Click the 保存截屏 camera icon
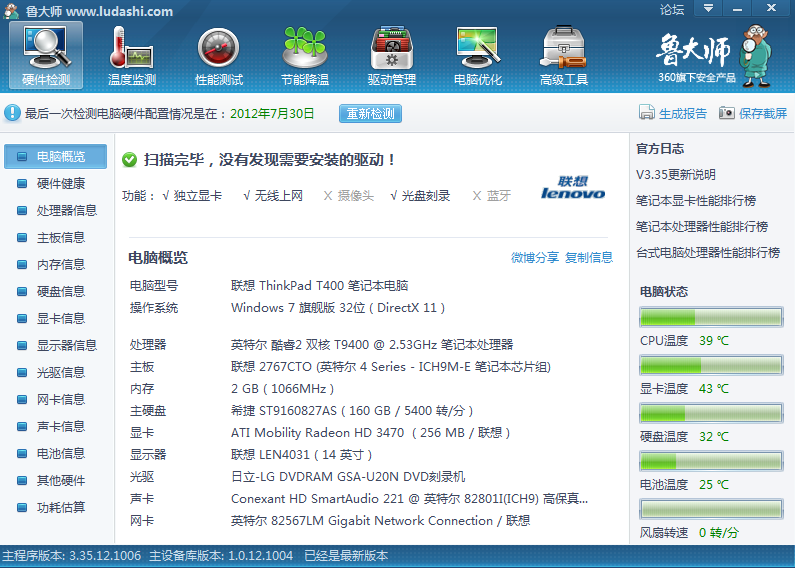 click(x=727, y=114)
